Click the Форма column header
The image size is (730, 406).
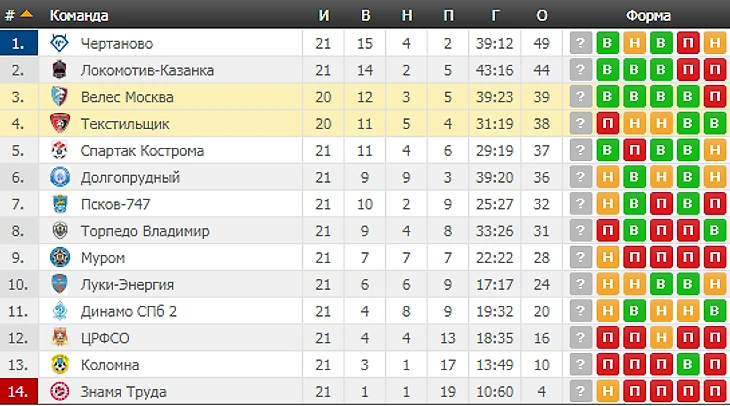648,15
